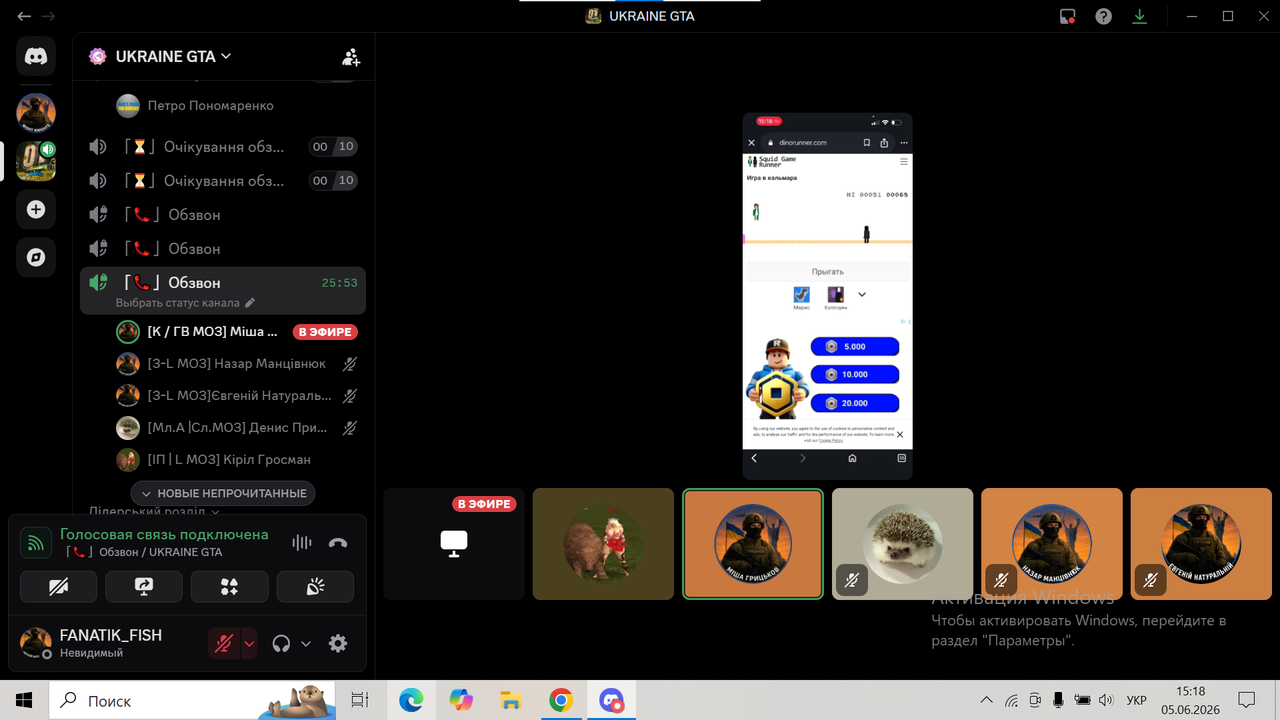Select the Назар Манцівнюк video tile
1280x720 pixels.
pyautogui.click(x=1052, y=544)
